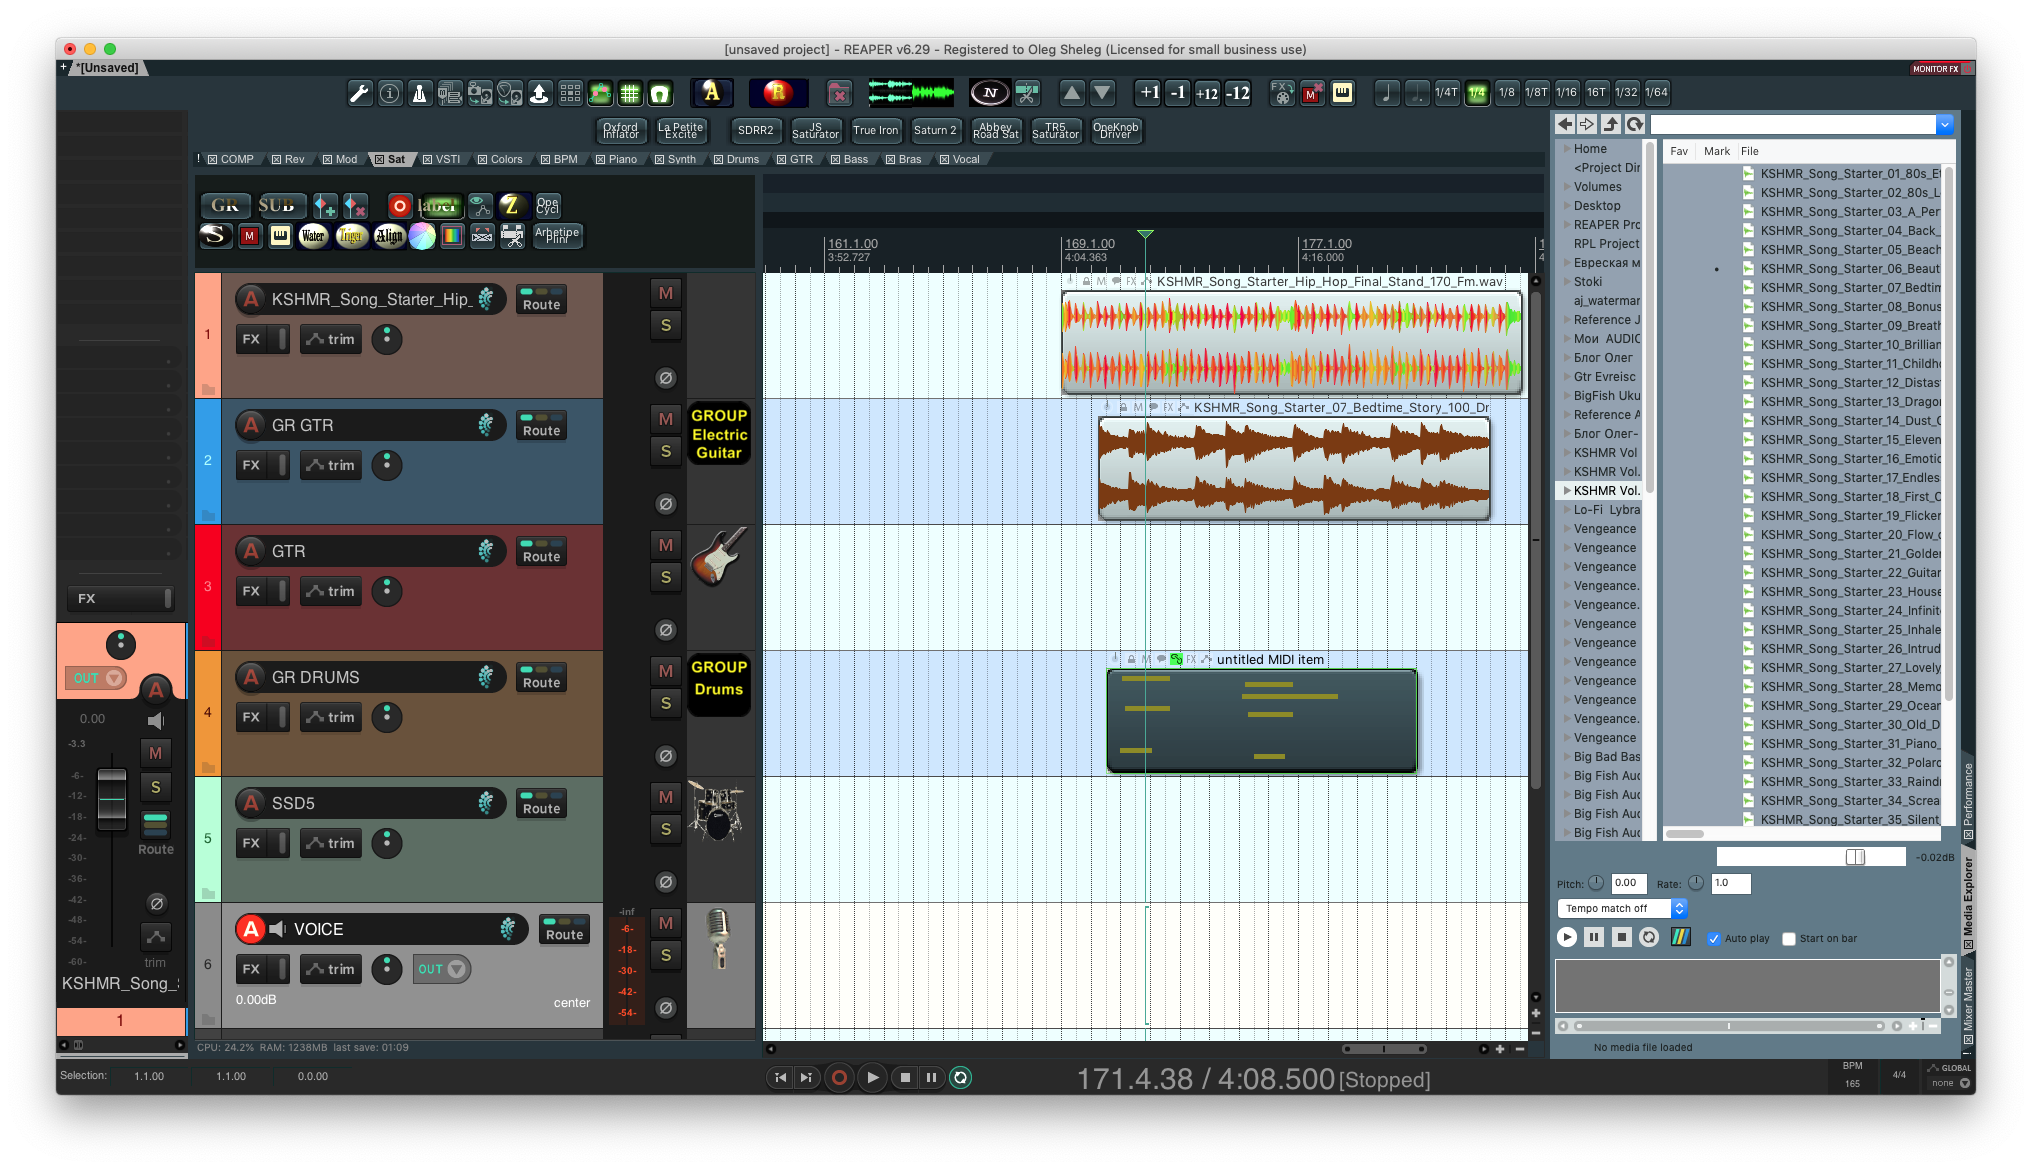Click the grid lines toolbar icon

[x=630, y=94]
